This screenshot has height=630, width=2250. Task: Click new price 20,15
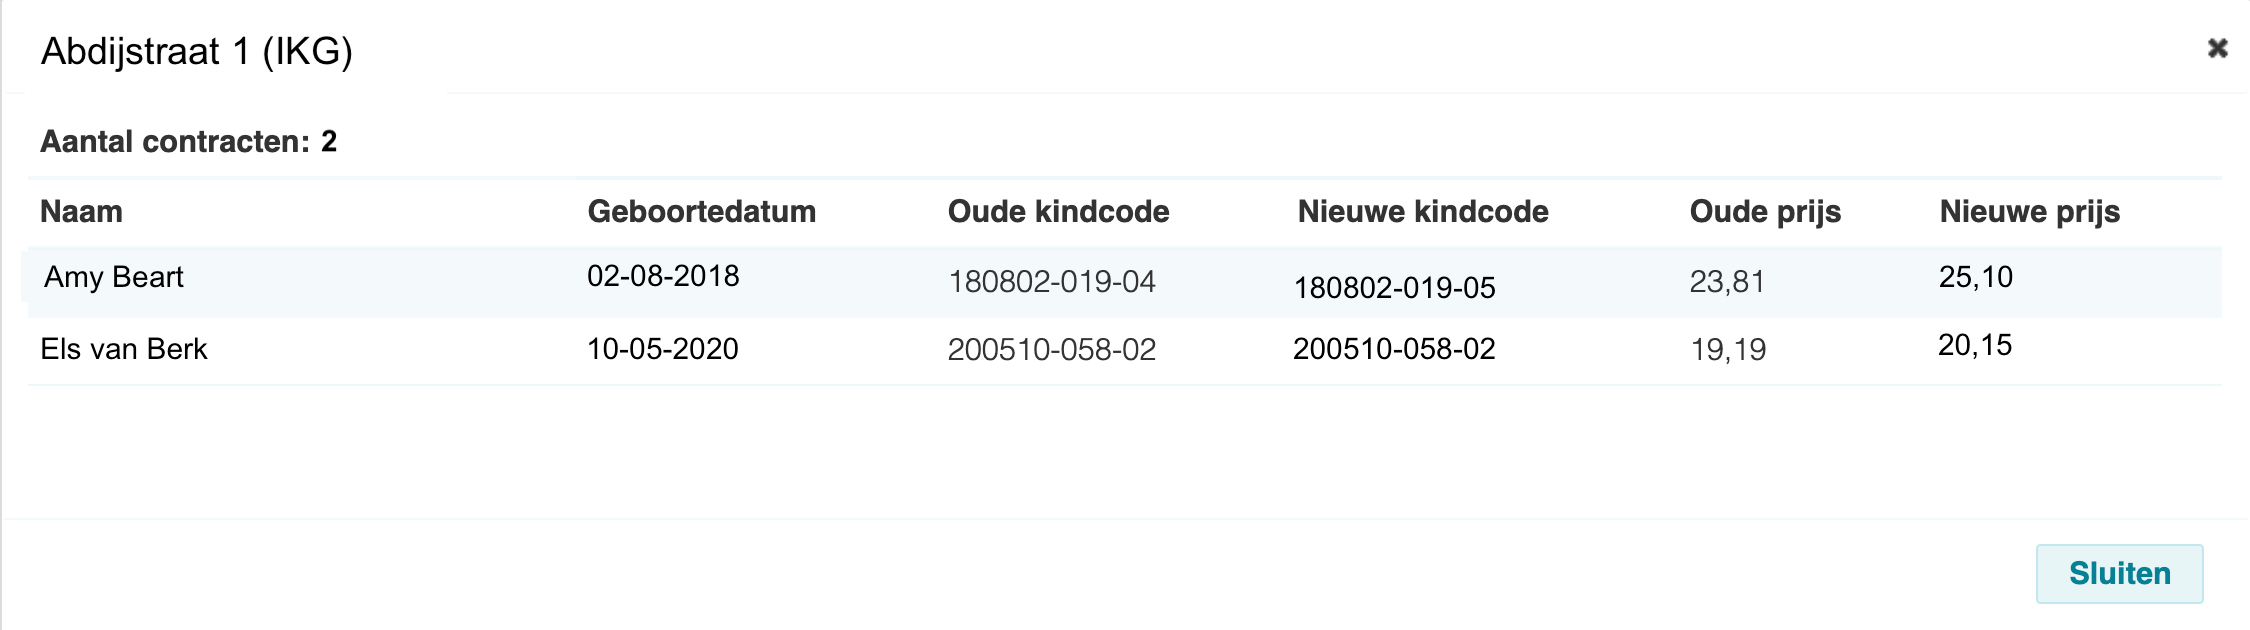pos(1974,345)
